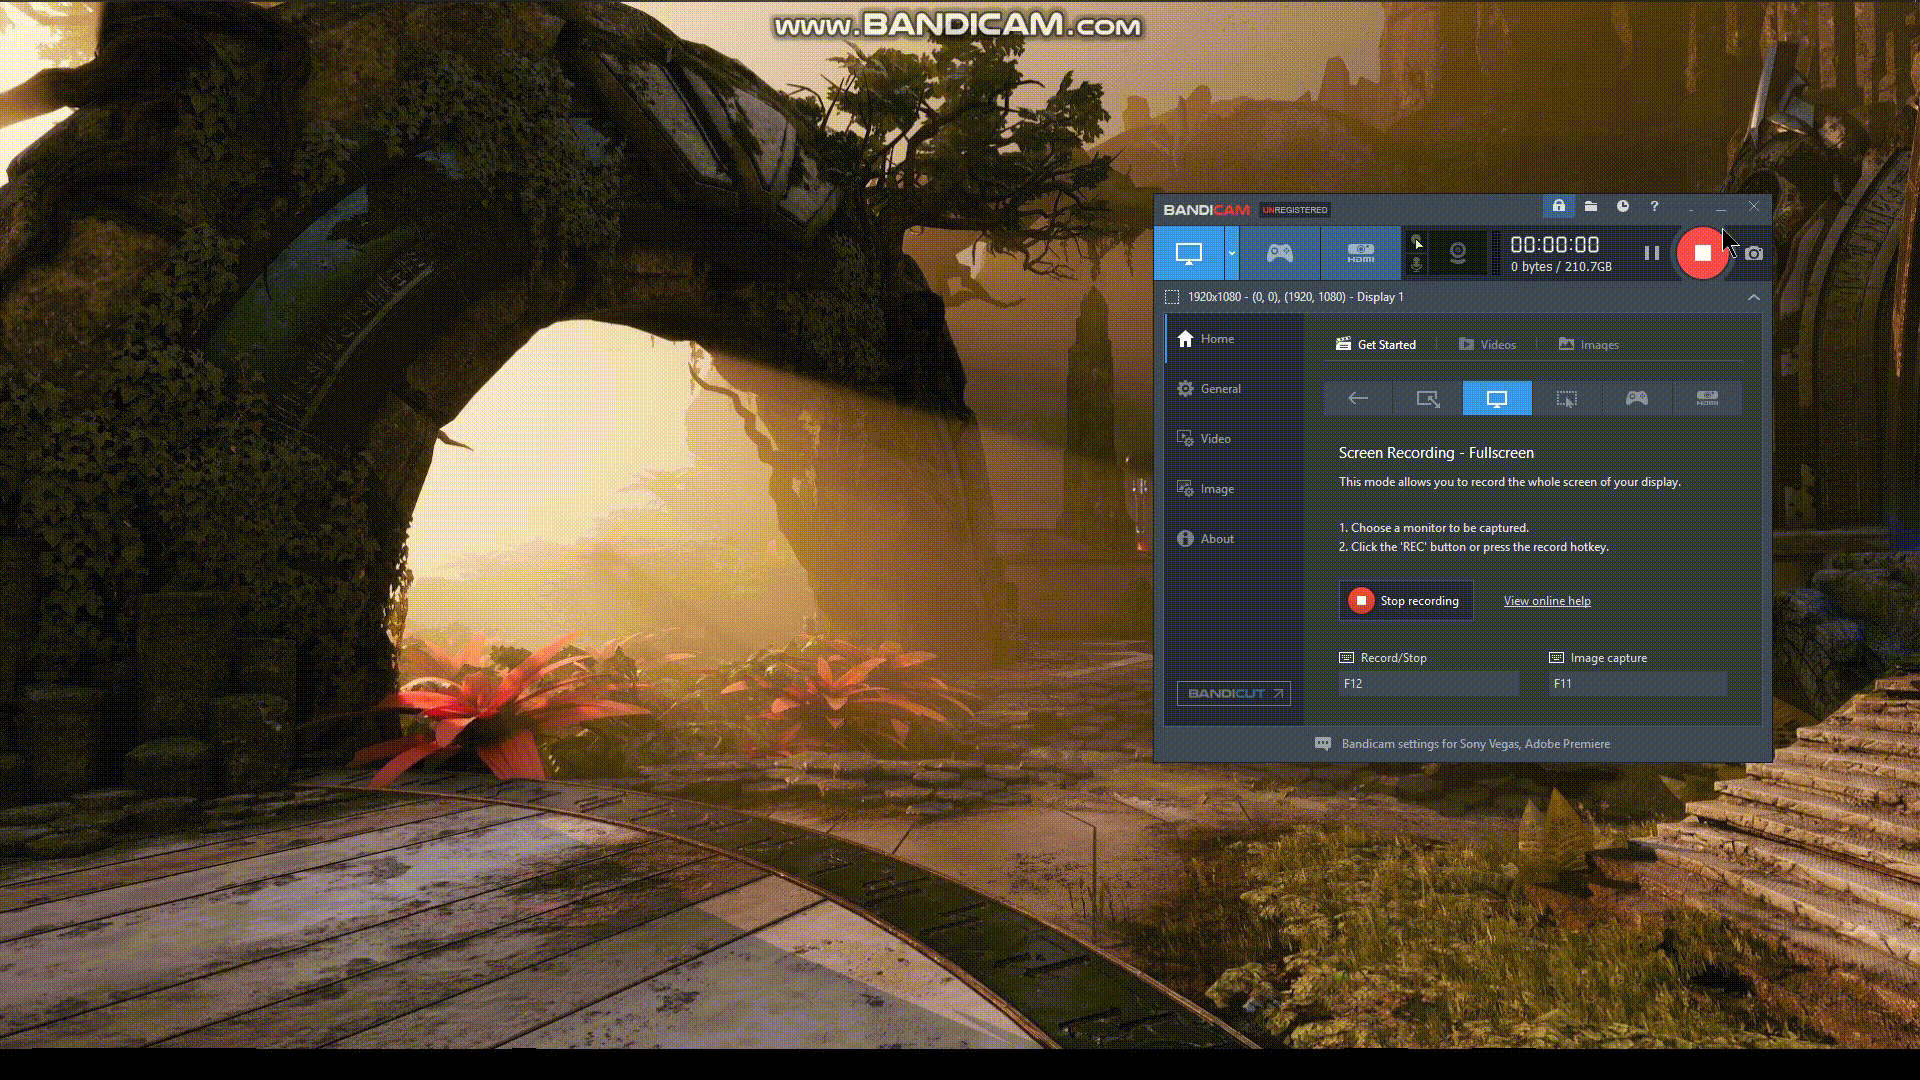Select Game Recording mode gamepad icon in top bar
The width and height of the screenshot is (1920, 1080).
[x=1279, y=253]
